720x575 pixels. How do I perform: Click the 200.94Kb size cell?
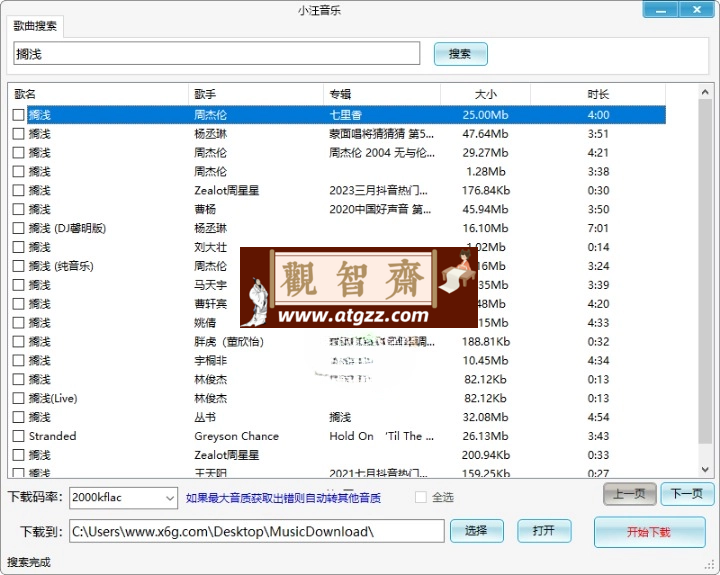coord(486,455)
